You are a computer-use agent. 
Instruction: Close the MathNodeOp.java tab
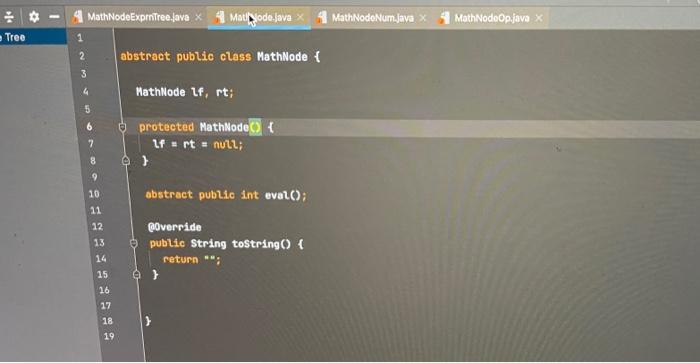pos(539,18)
